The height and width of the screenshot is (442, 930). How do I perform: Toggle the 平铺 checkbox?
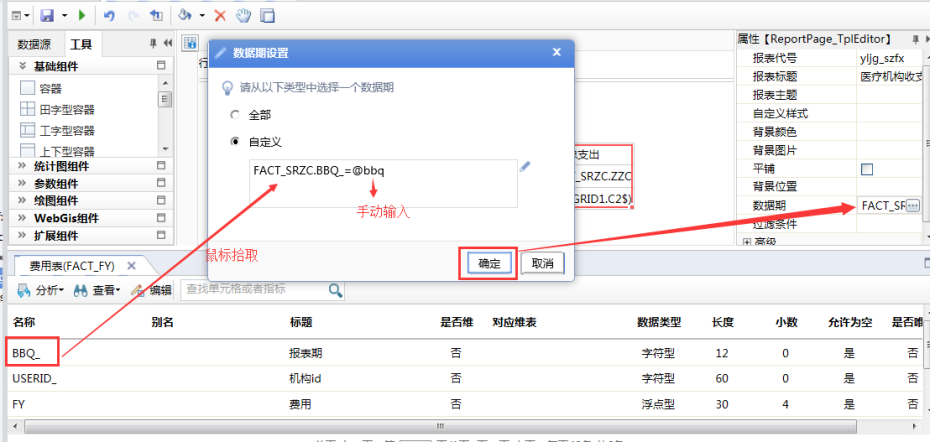(867, 169)
